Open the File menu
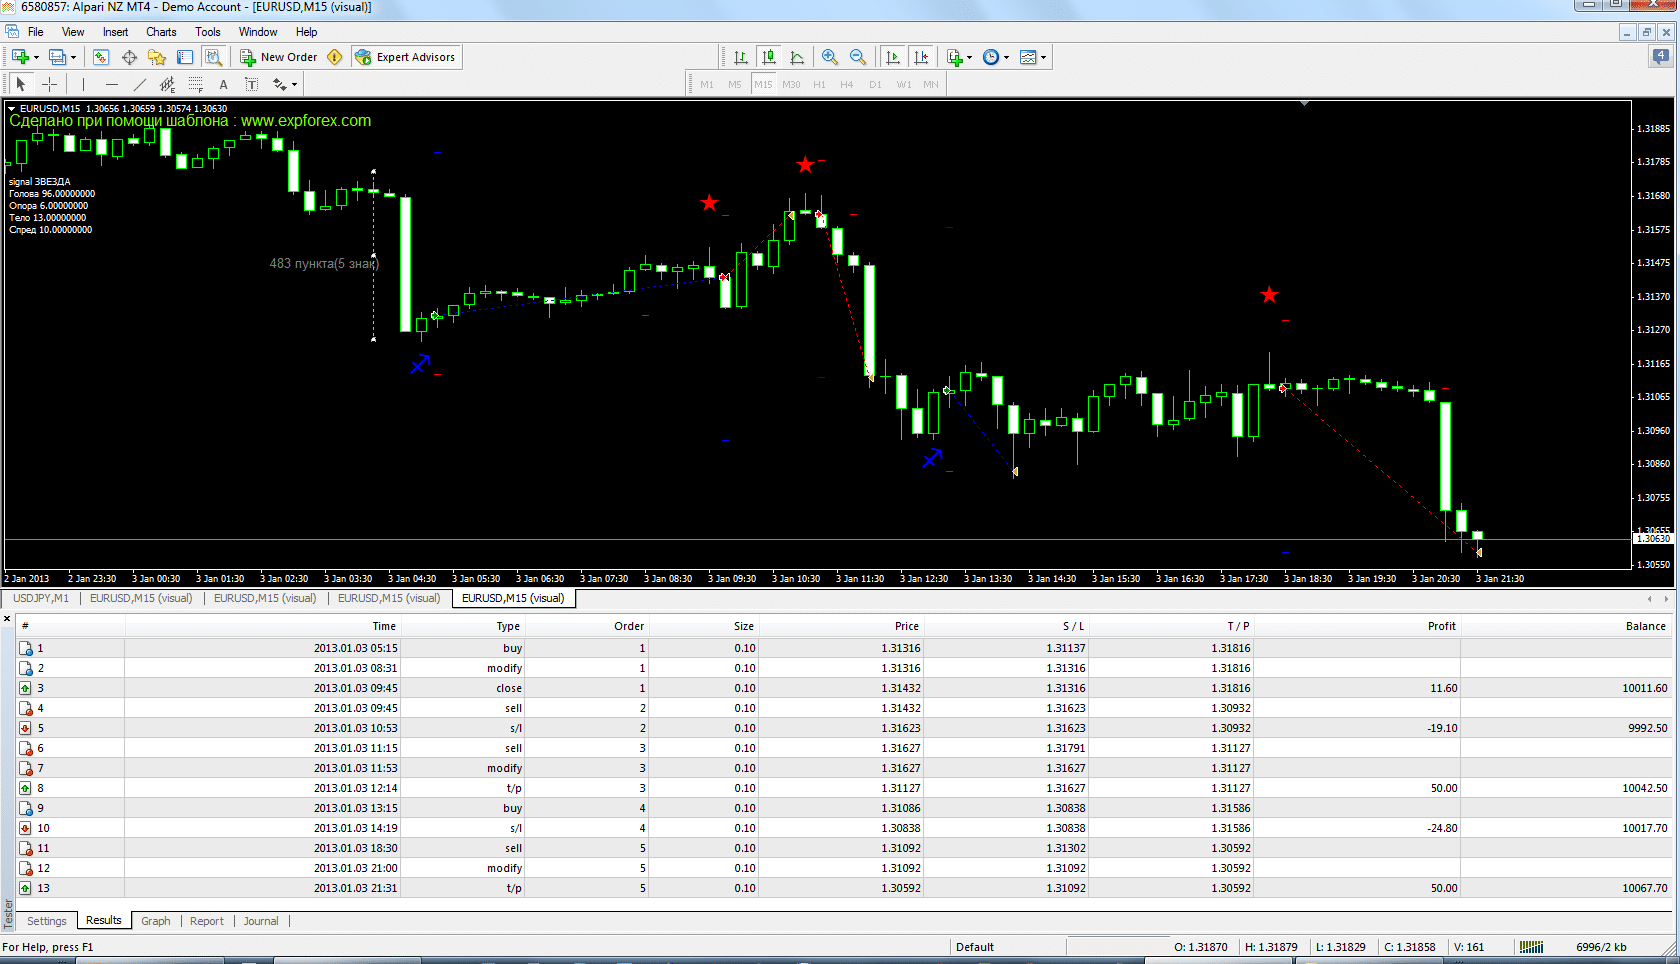The height and width of the screenshot is (964, 1680). pos(36,32)
